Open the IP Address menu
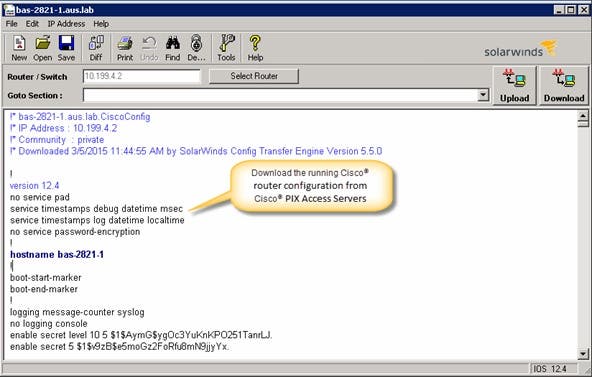592x377 pixels. pyautogui.click(x=66, y=24)
